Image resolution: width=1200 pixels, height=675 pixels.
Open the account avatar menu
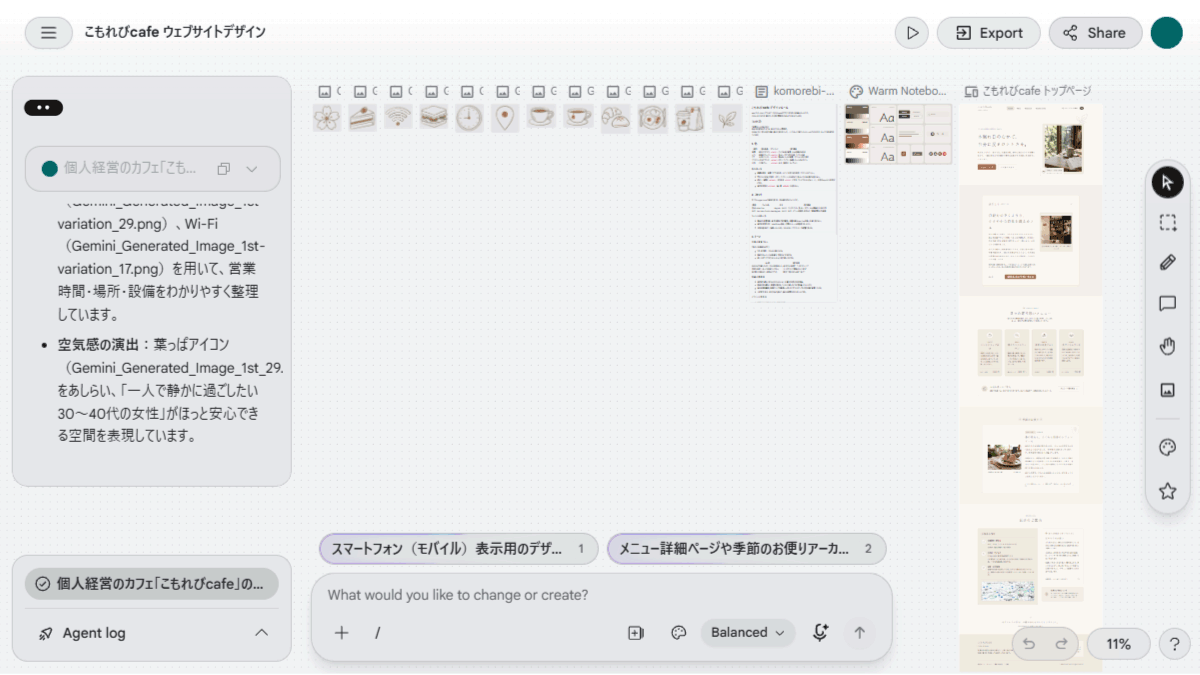[1167, 33]
